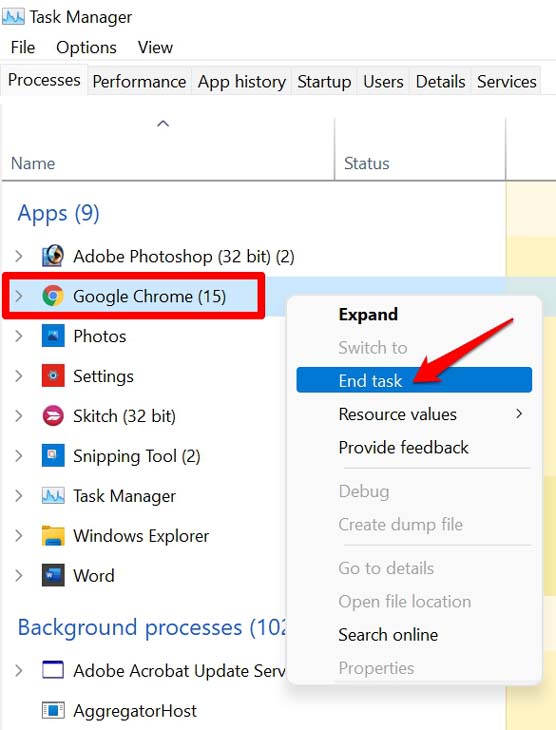Select the Skitch (32 bit) row text
This screenshot has width=556, height=730.
point(124,416)
